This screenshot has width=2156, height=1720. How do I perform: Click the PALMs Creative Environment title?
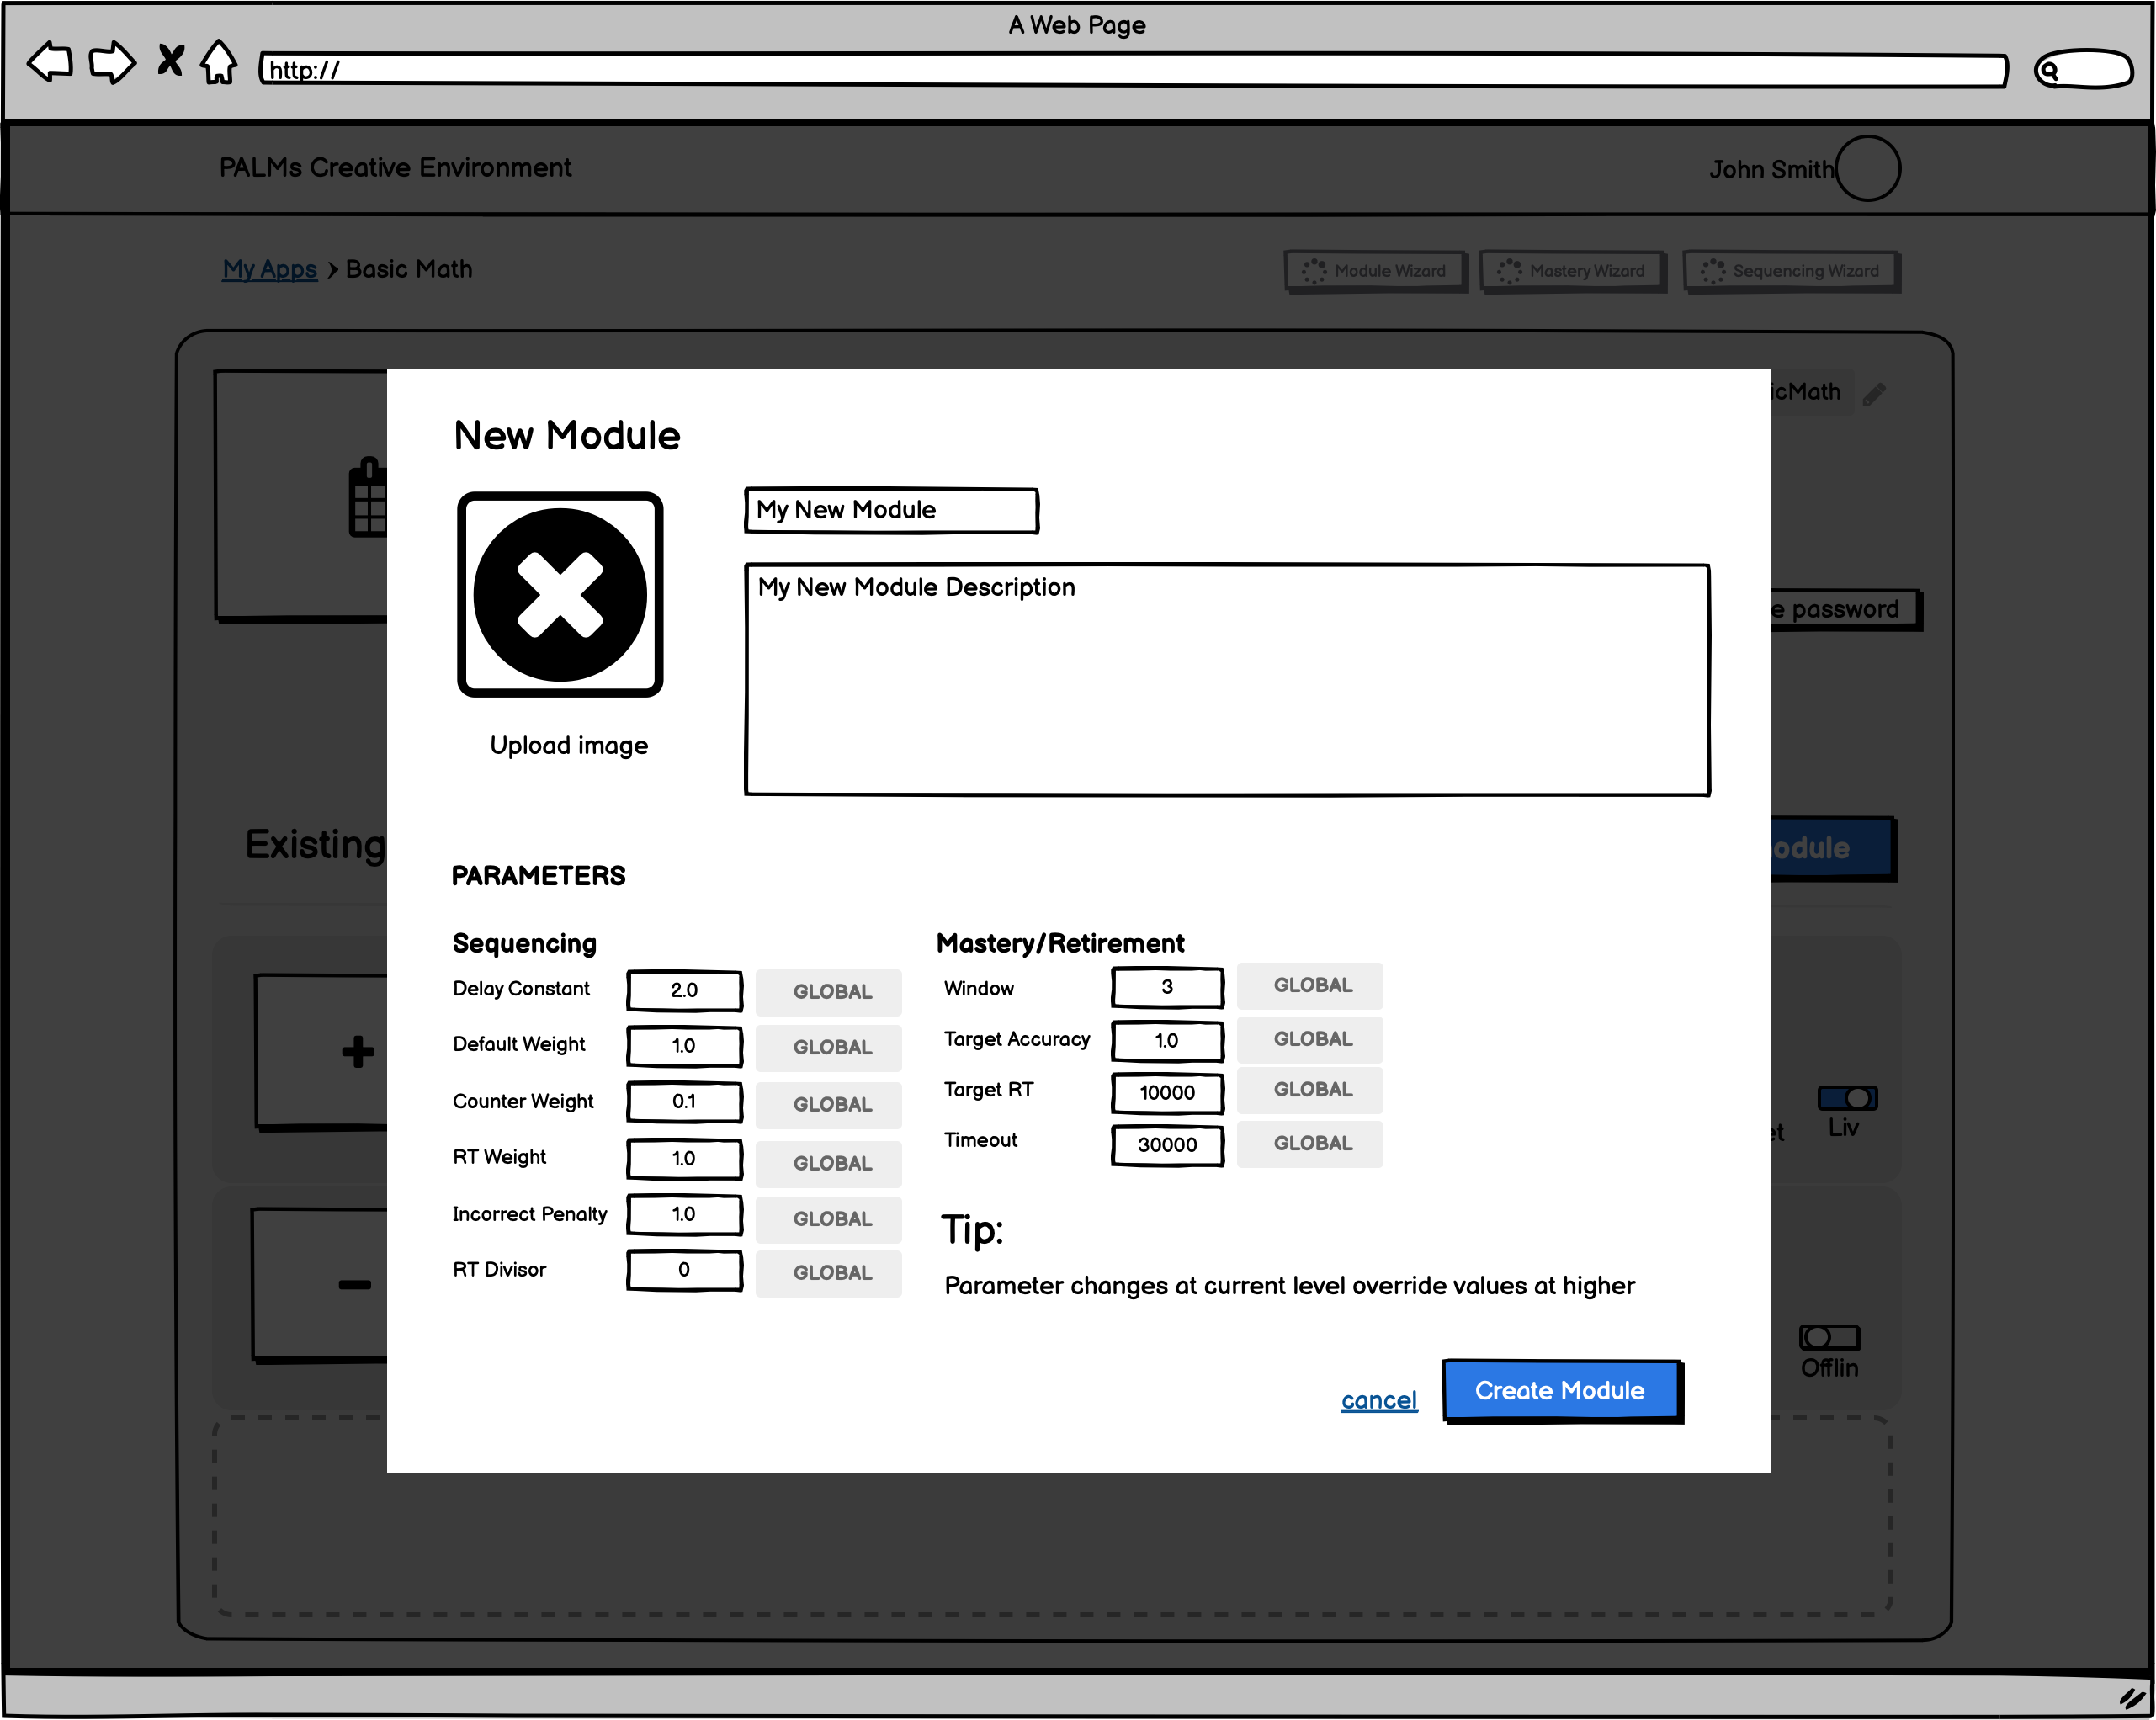(395, 167)
